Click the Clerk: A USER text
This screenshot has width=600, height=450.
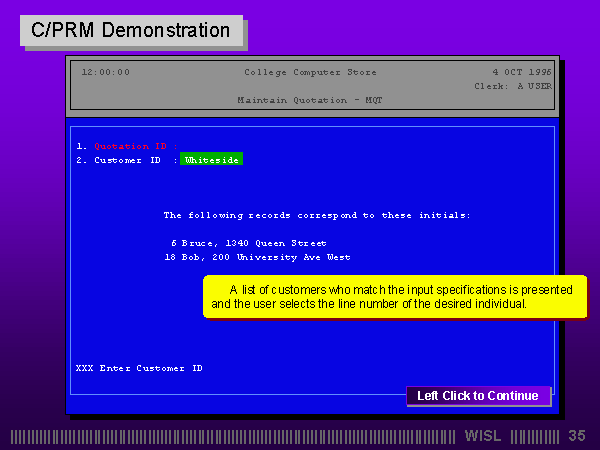(x=512, y=86)
